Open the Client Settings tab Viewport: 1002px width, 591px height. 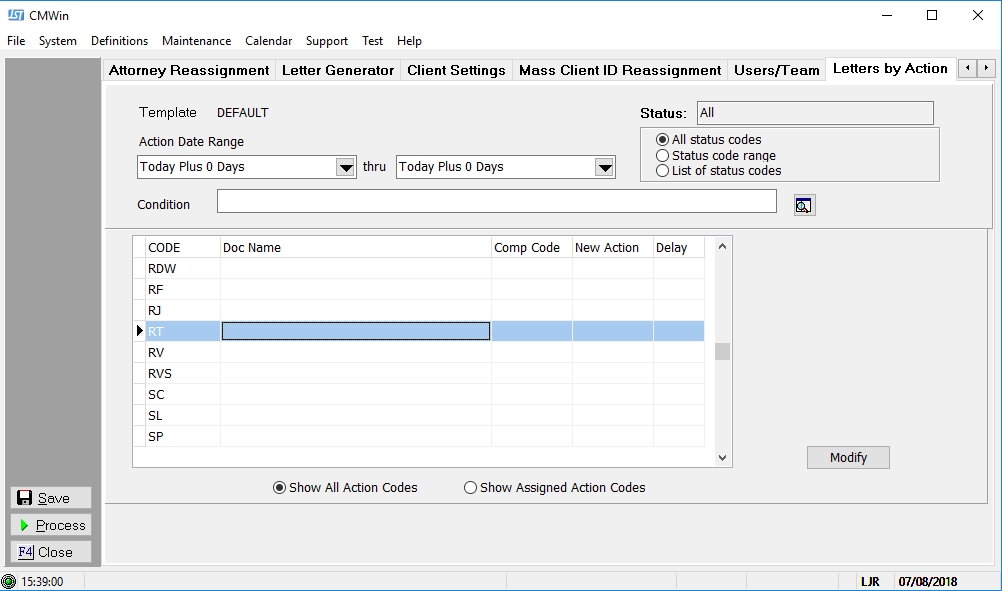click(x=456, y=70)
